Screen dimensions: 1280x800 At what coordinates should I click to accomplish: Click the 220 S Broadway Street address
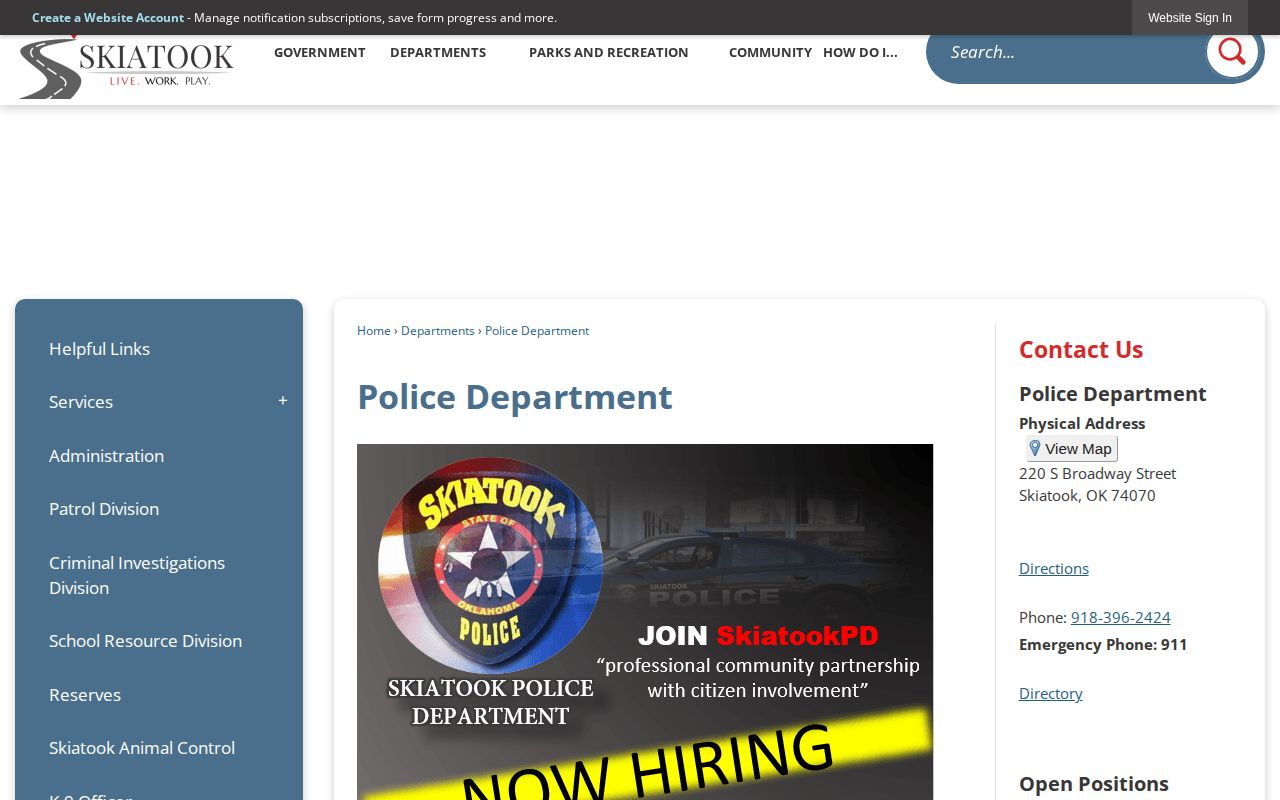coord(1098,474)
